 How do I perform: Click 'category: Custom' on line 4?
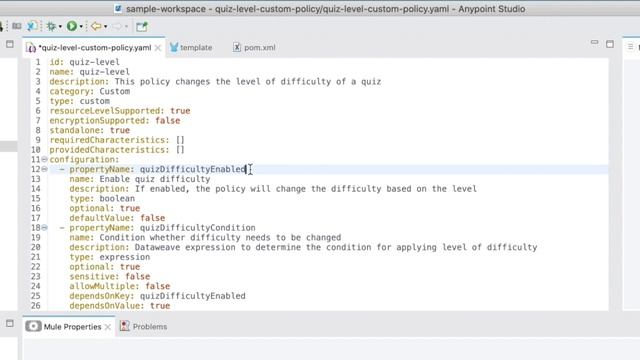pos(89,91)
